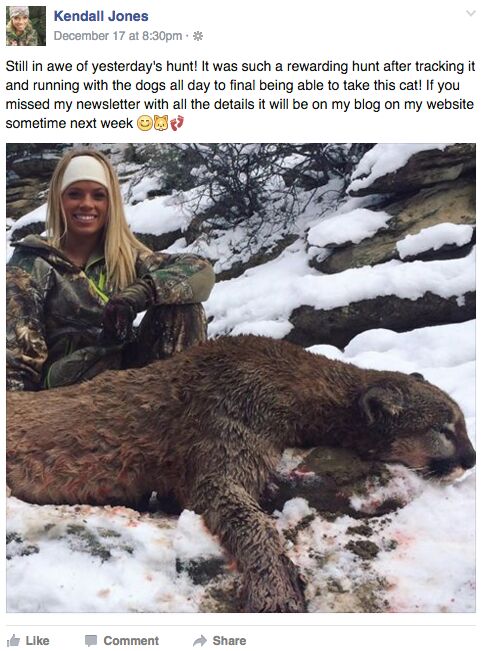Image resolution: width=482 pixels, height=651 pixels.
Task: Click the Like text label
Action: pyautogui.click(x=37, y=641)
